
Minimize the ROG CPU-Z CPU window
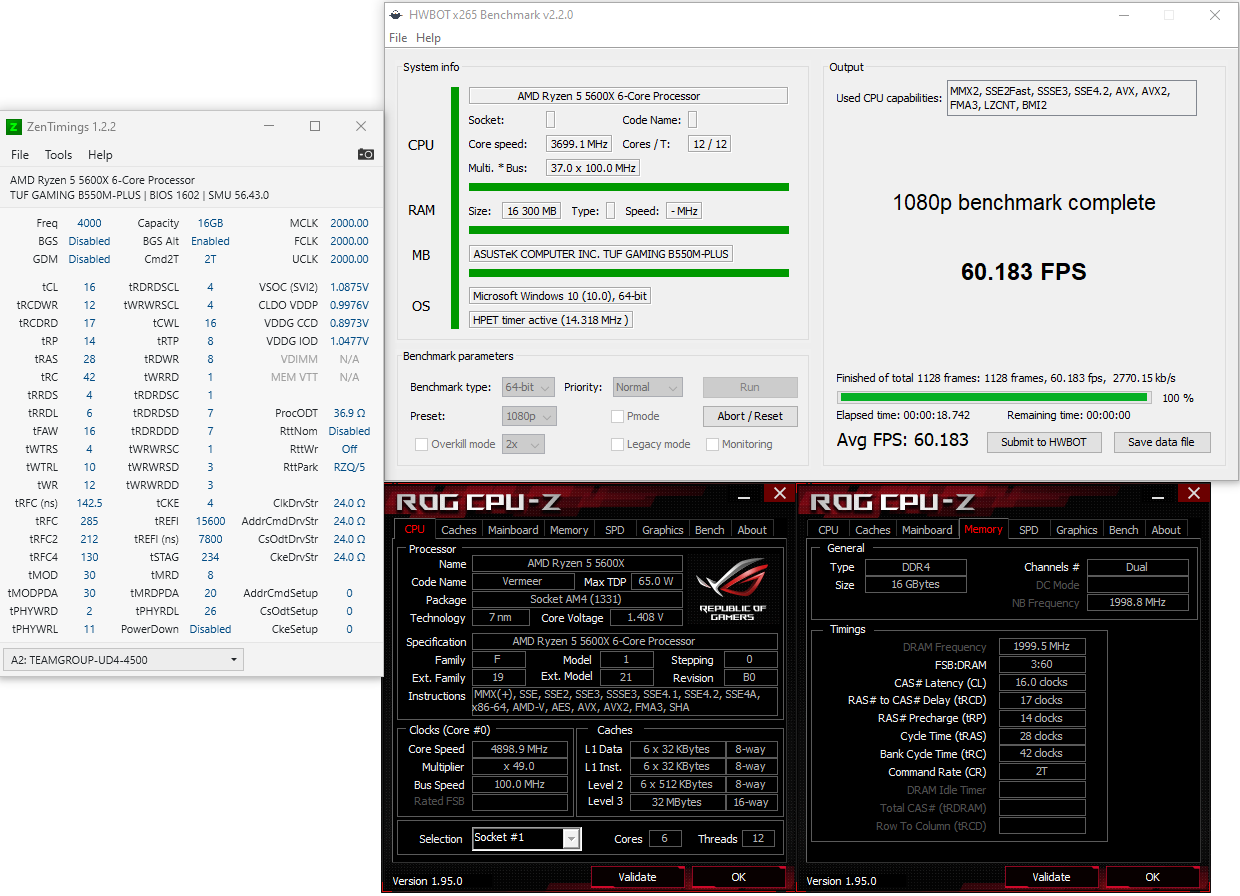tap(744, 497)
